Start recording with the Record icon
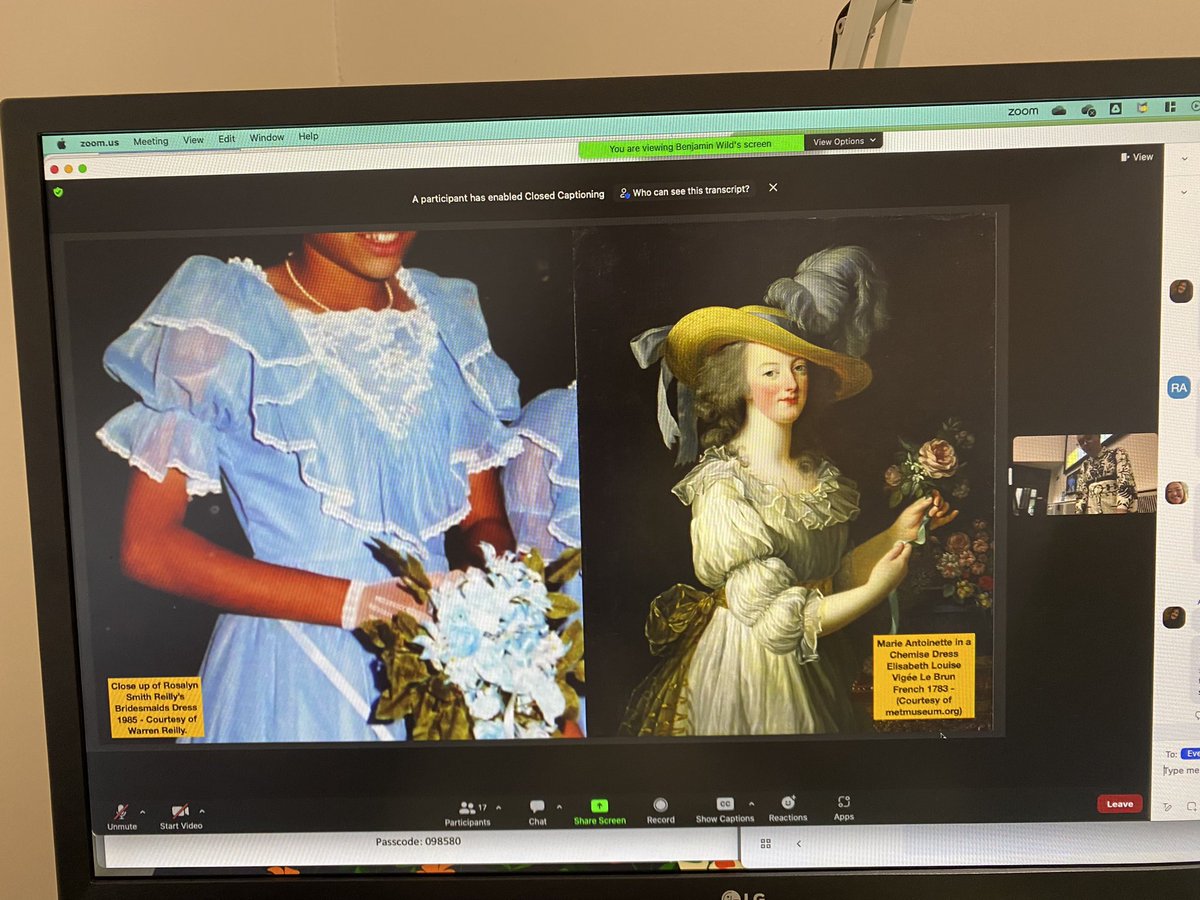Image resolution: width=1200 pixels, height=900 pixels. (x=660, y=810)
